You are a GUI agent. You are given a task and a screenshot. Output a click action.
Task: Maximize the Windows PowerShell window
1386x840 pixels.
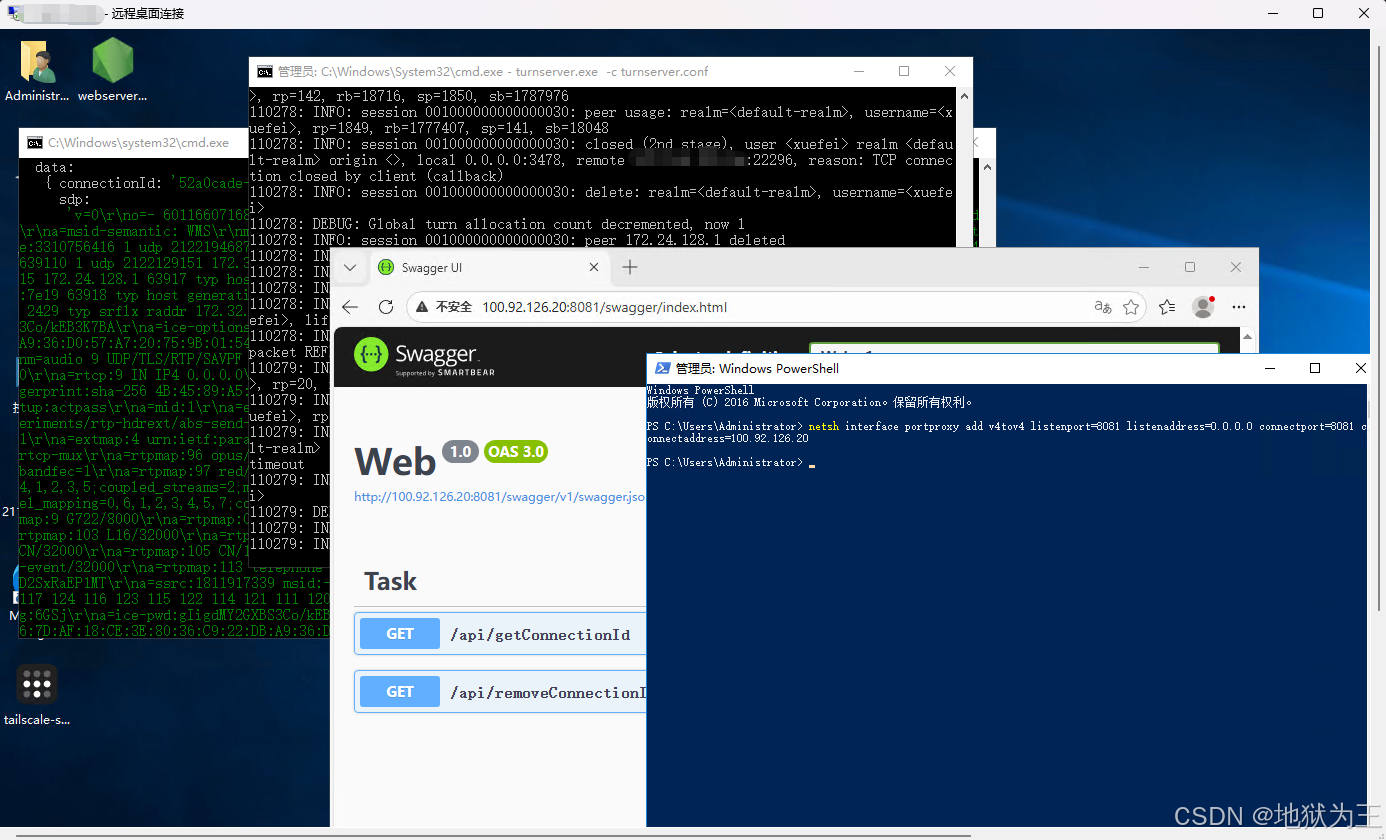[1315, 368]
